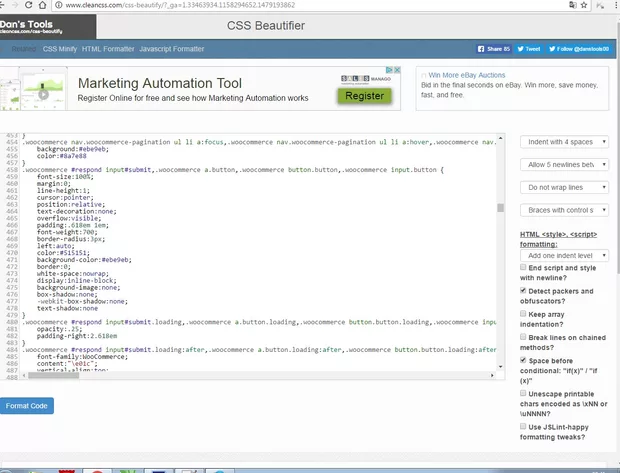Toggle Keep array indentation checkbox
This screenshot has width=620, height=473.
tap(523, 314)
